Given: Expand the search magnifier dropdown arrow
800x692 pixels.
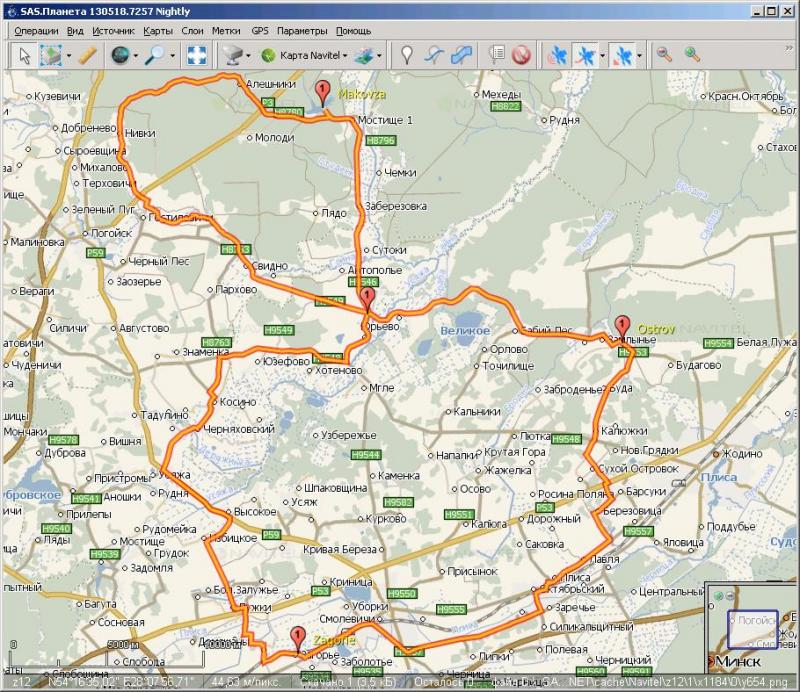Looking at the screenshot, I should point(172,55).
